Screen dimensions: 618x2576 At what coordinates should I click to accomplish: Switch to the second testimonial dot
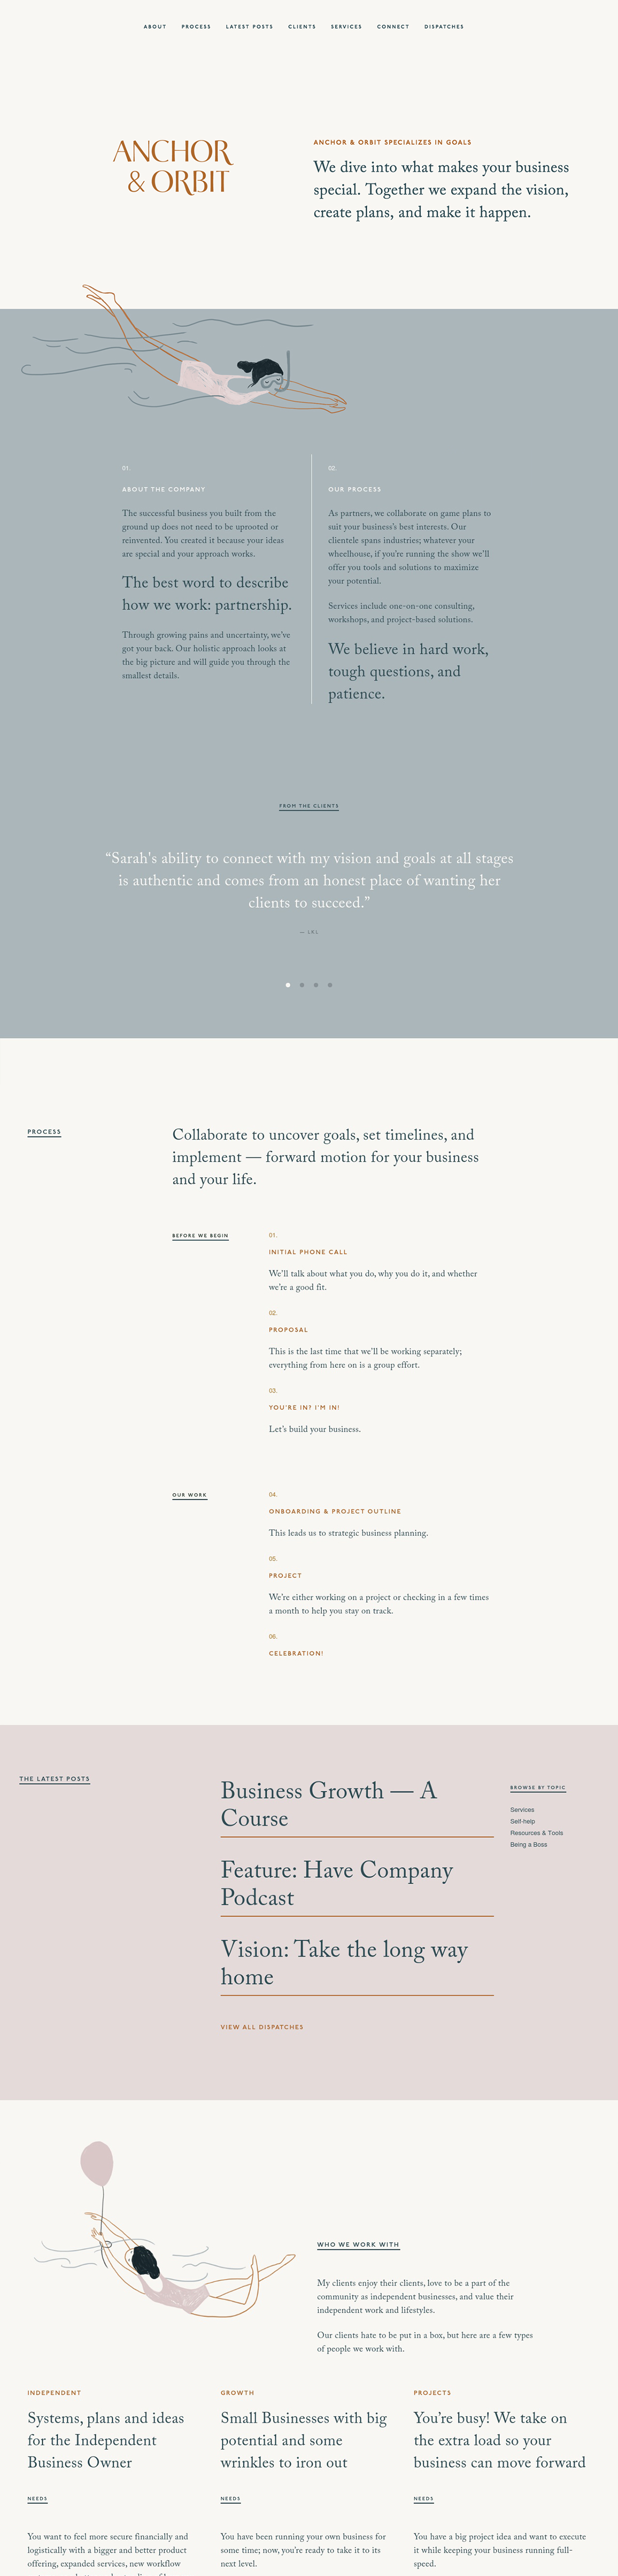pos(302,985)
